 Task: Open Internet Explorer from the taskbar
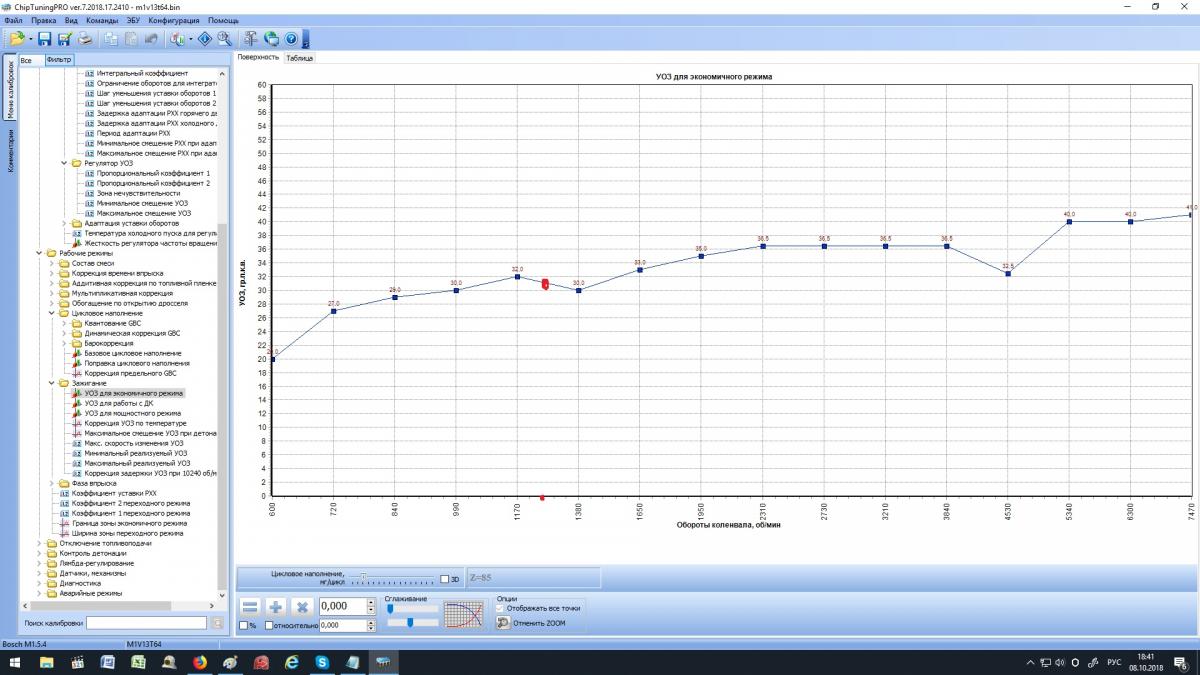[x=291, y=662]
